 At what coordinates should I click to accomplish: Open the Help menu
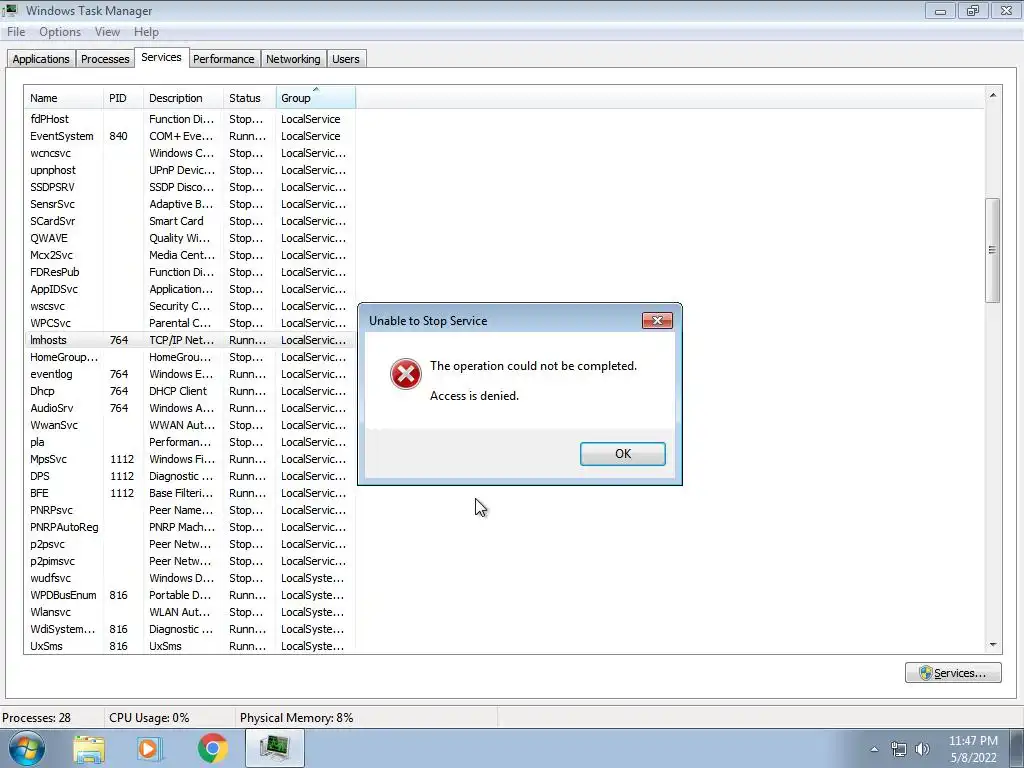(x=146, y=32)
